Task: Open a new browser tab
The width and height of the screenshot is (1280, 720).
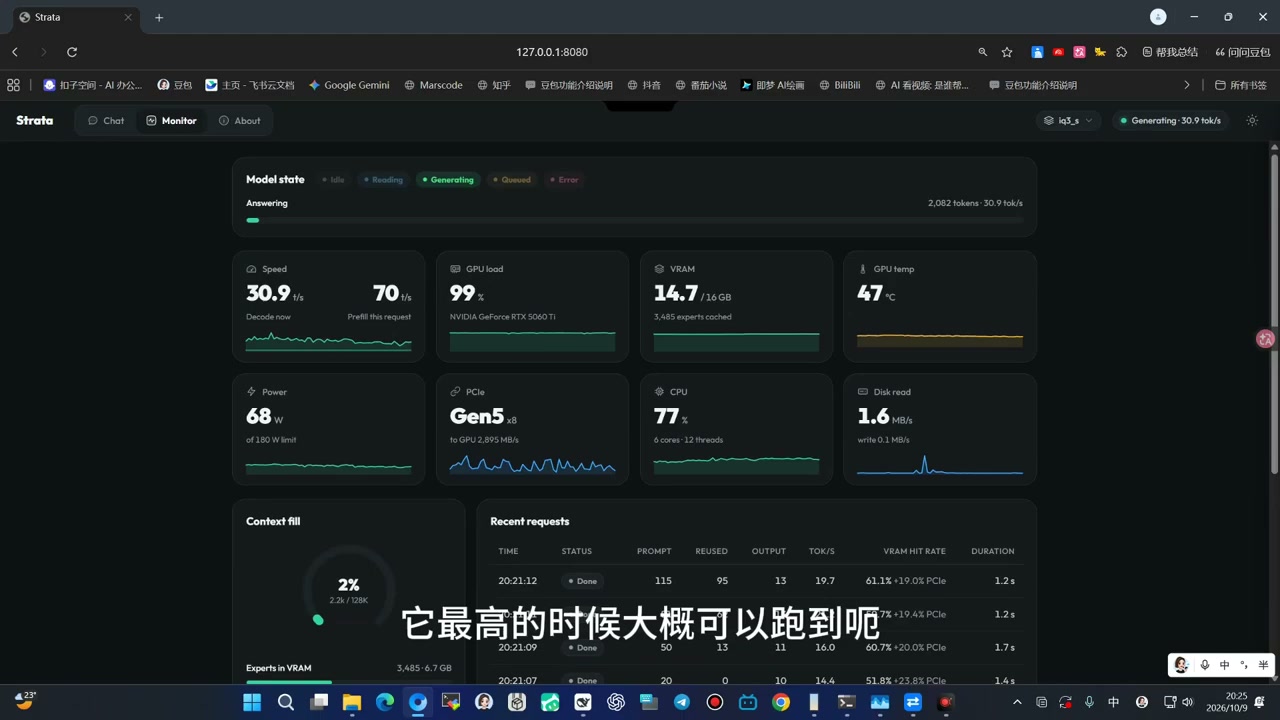Action: click(x=159, y=17)
